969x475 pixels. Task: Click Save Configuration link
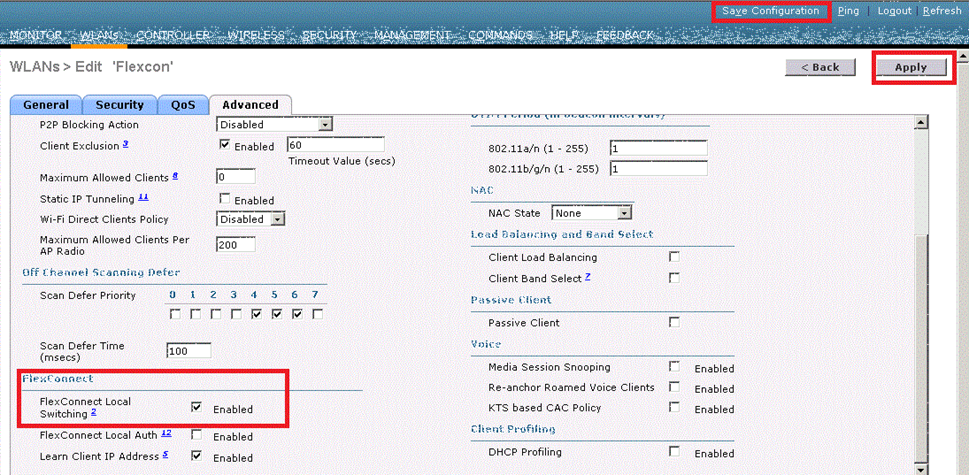(770, 11)
